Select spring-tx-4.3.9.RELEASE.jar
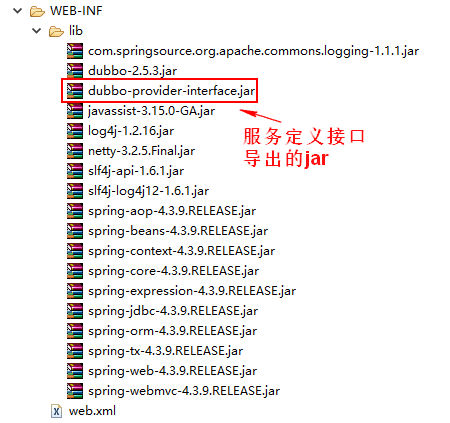The height and width of the screenshot is (423, 450). [x=165, y=351]
